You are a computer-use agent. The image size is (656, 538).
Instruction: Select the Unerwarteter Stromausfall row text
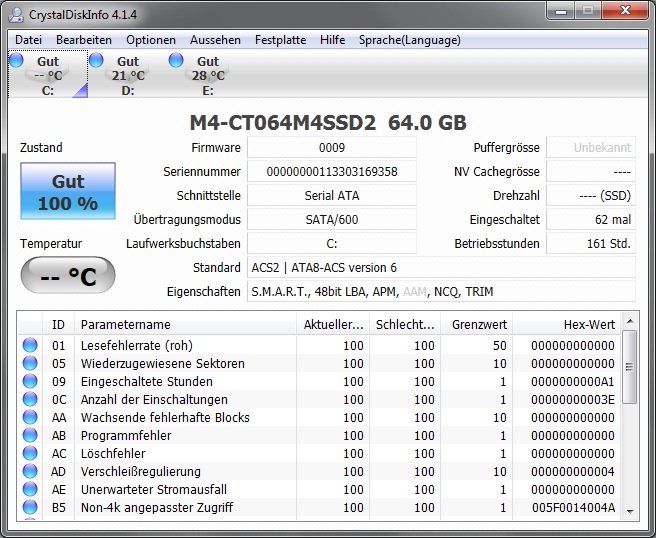pyautogui.click(x=154, y=489)
